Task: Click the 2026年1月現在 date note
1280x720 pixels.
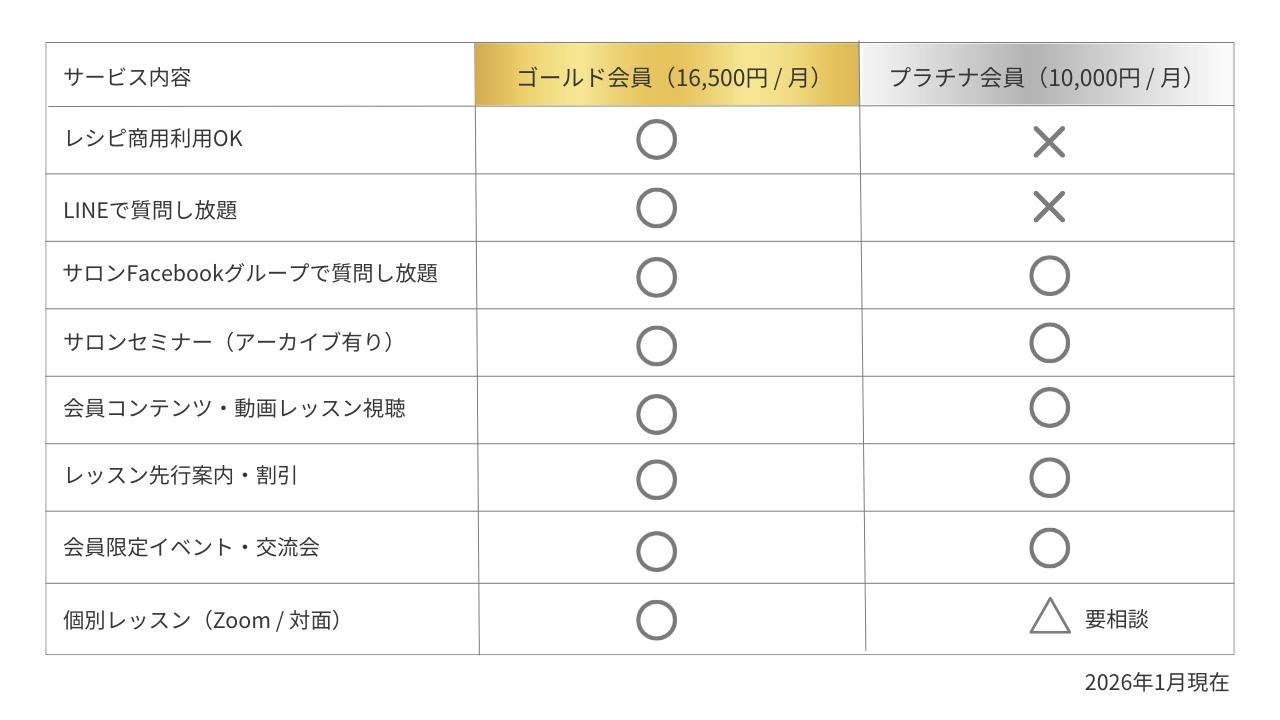Action: (1157, 683)
